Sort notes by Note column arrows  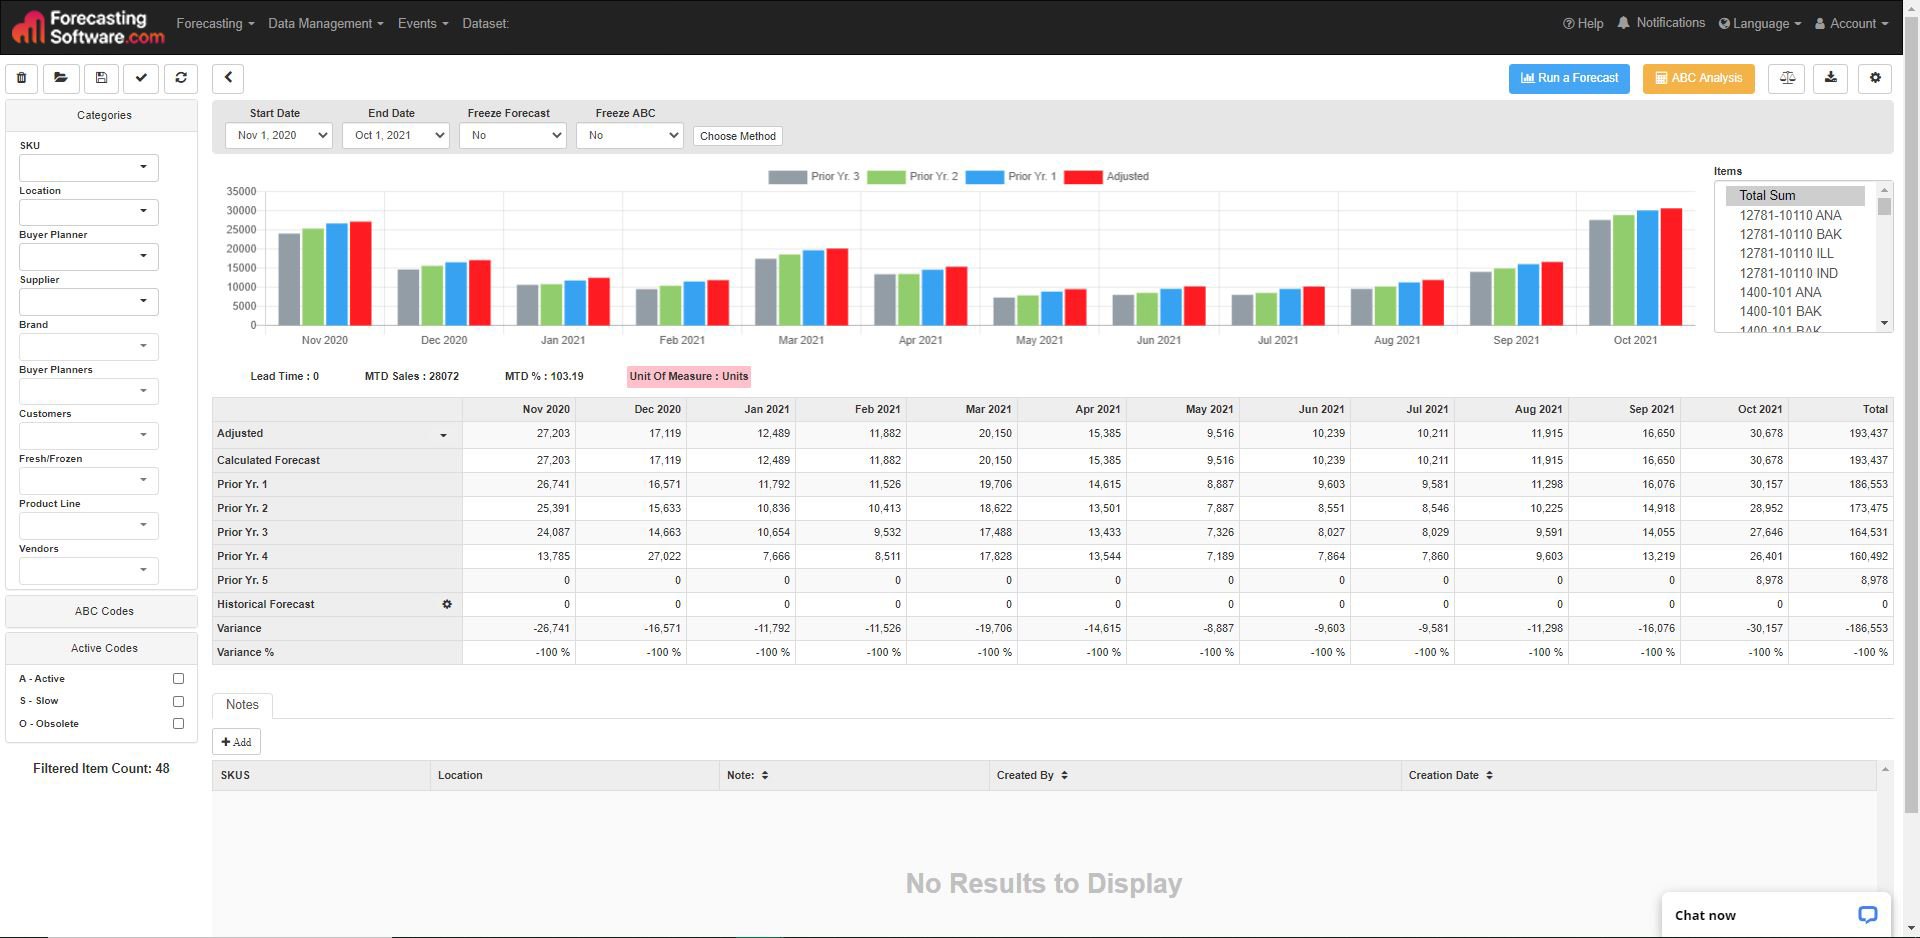point(764,775)
